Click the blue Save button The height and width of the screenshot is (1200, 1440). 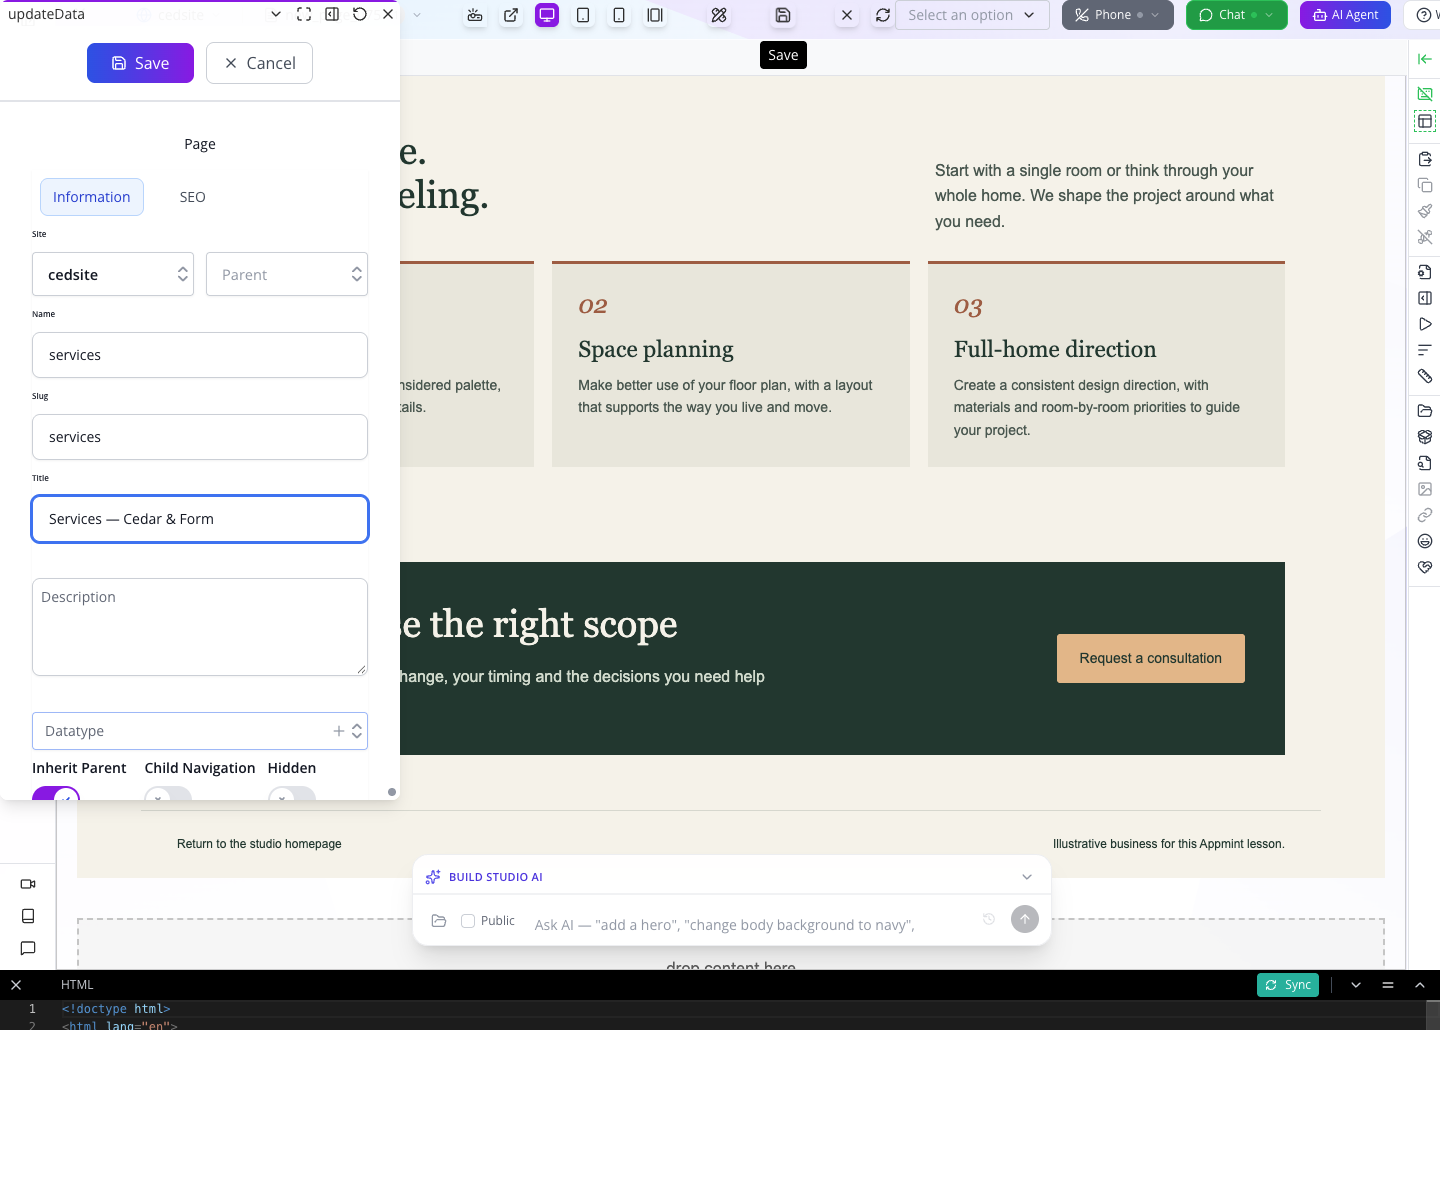click(x=140, y=63)
